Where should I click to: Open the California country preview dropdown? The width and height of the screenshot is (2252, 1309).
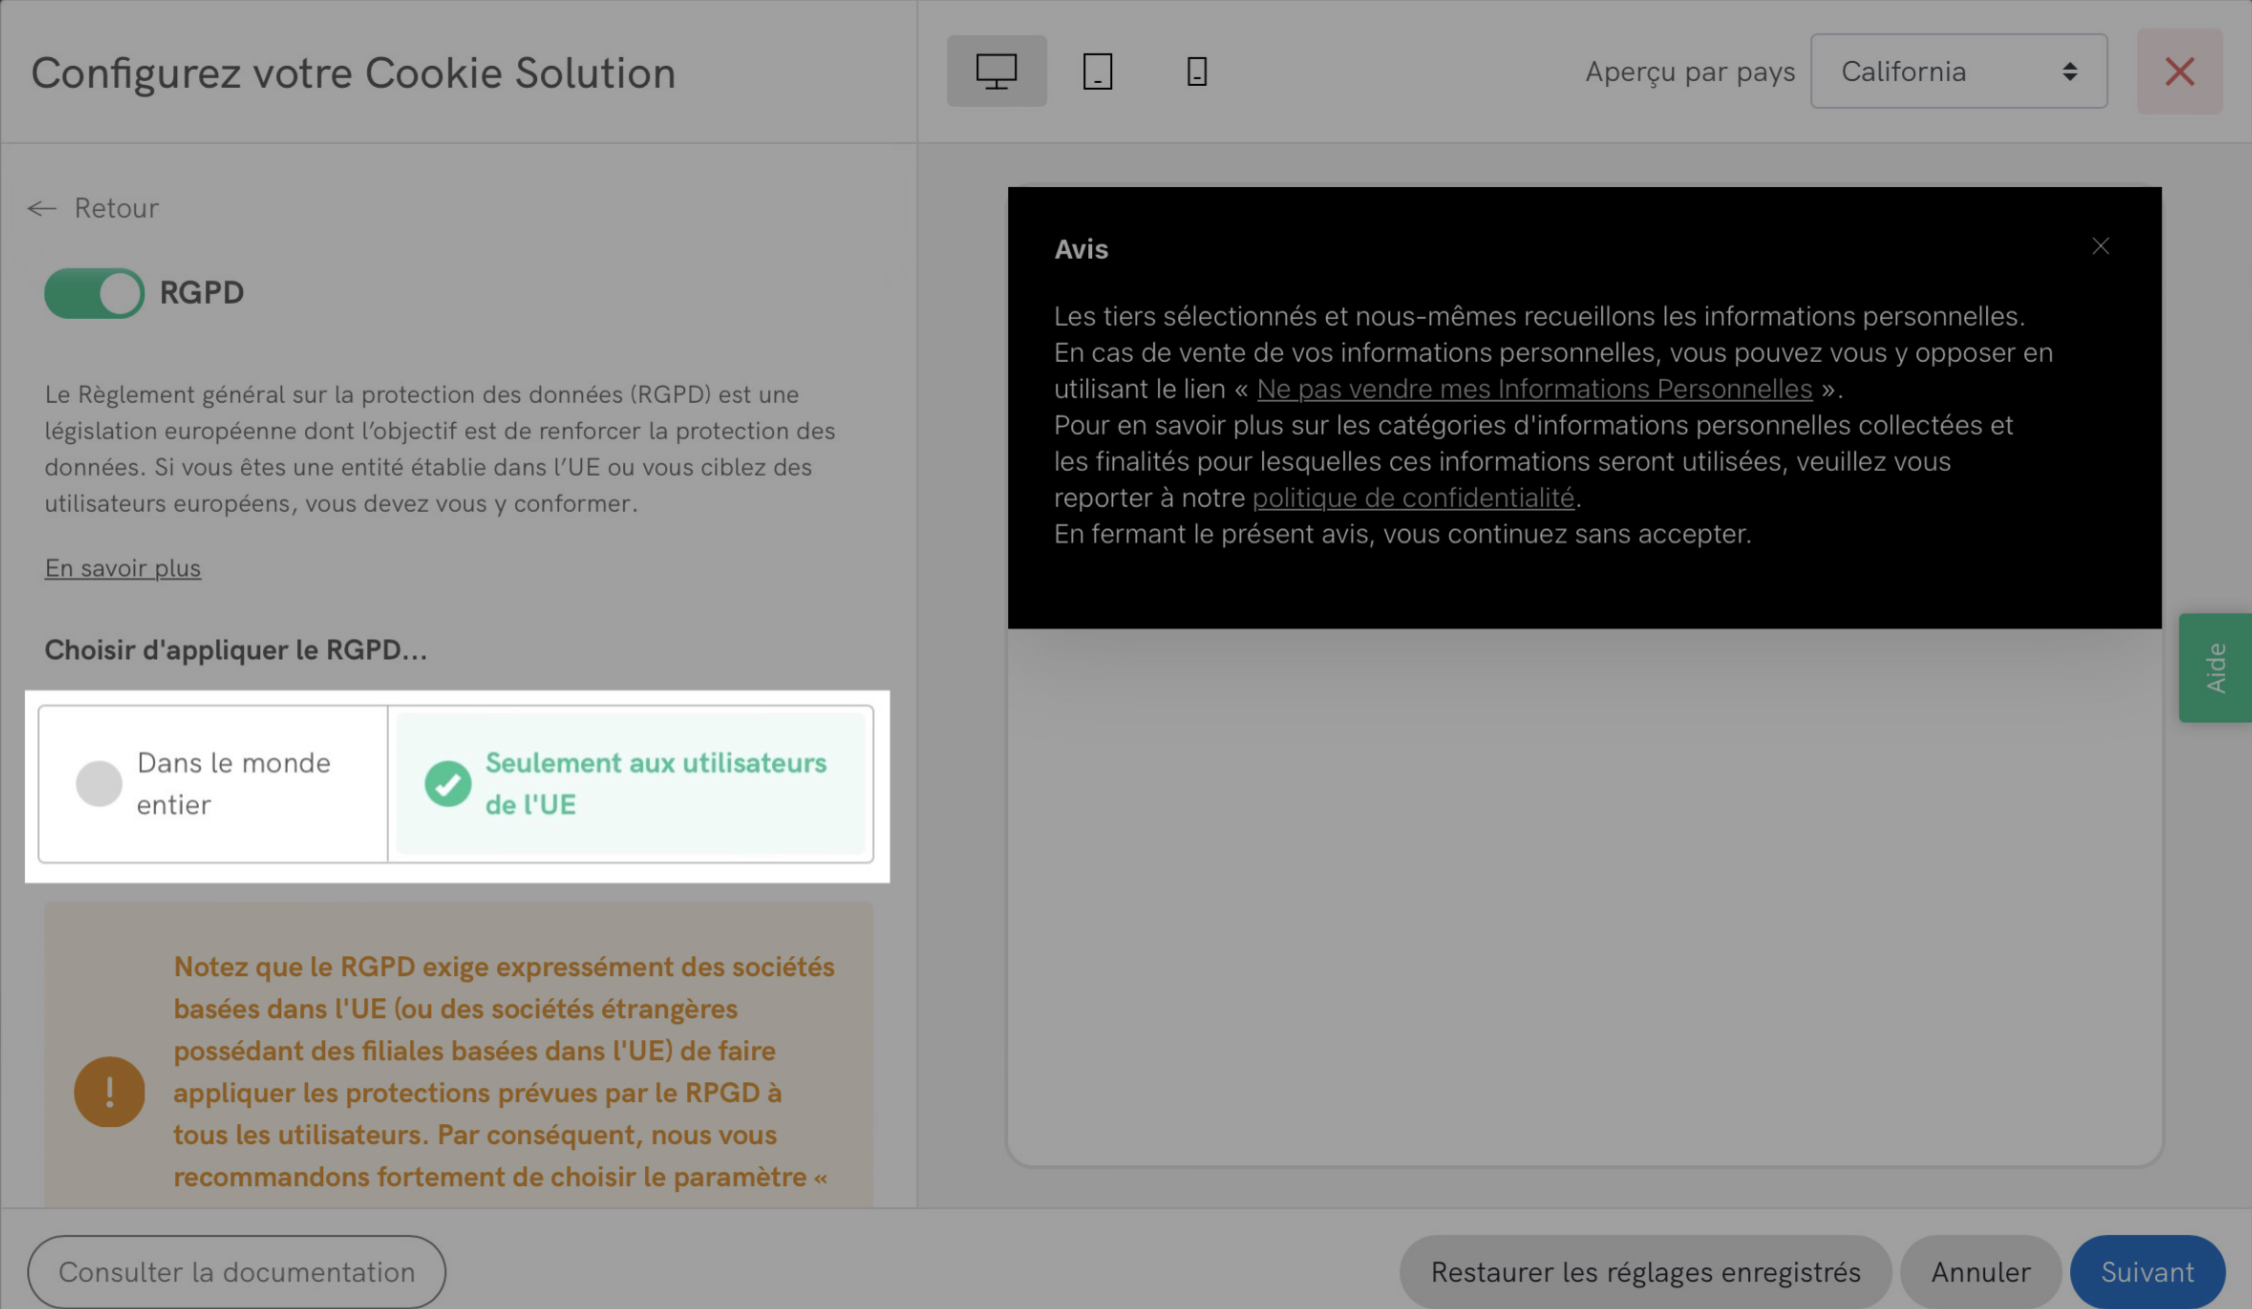click(1958, 71)
